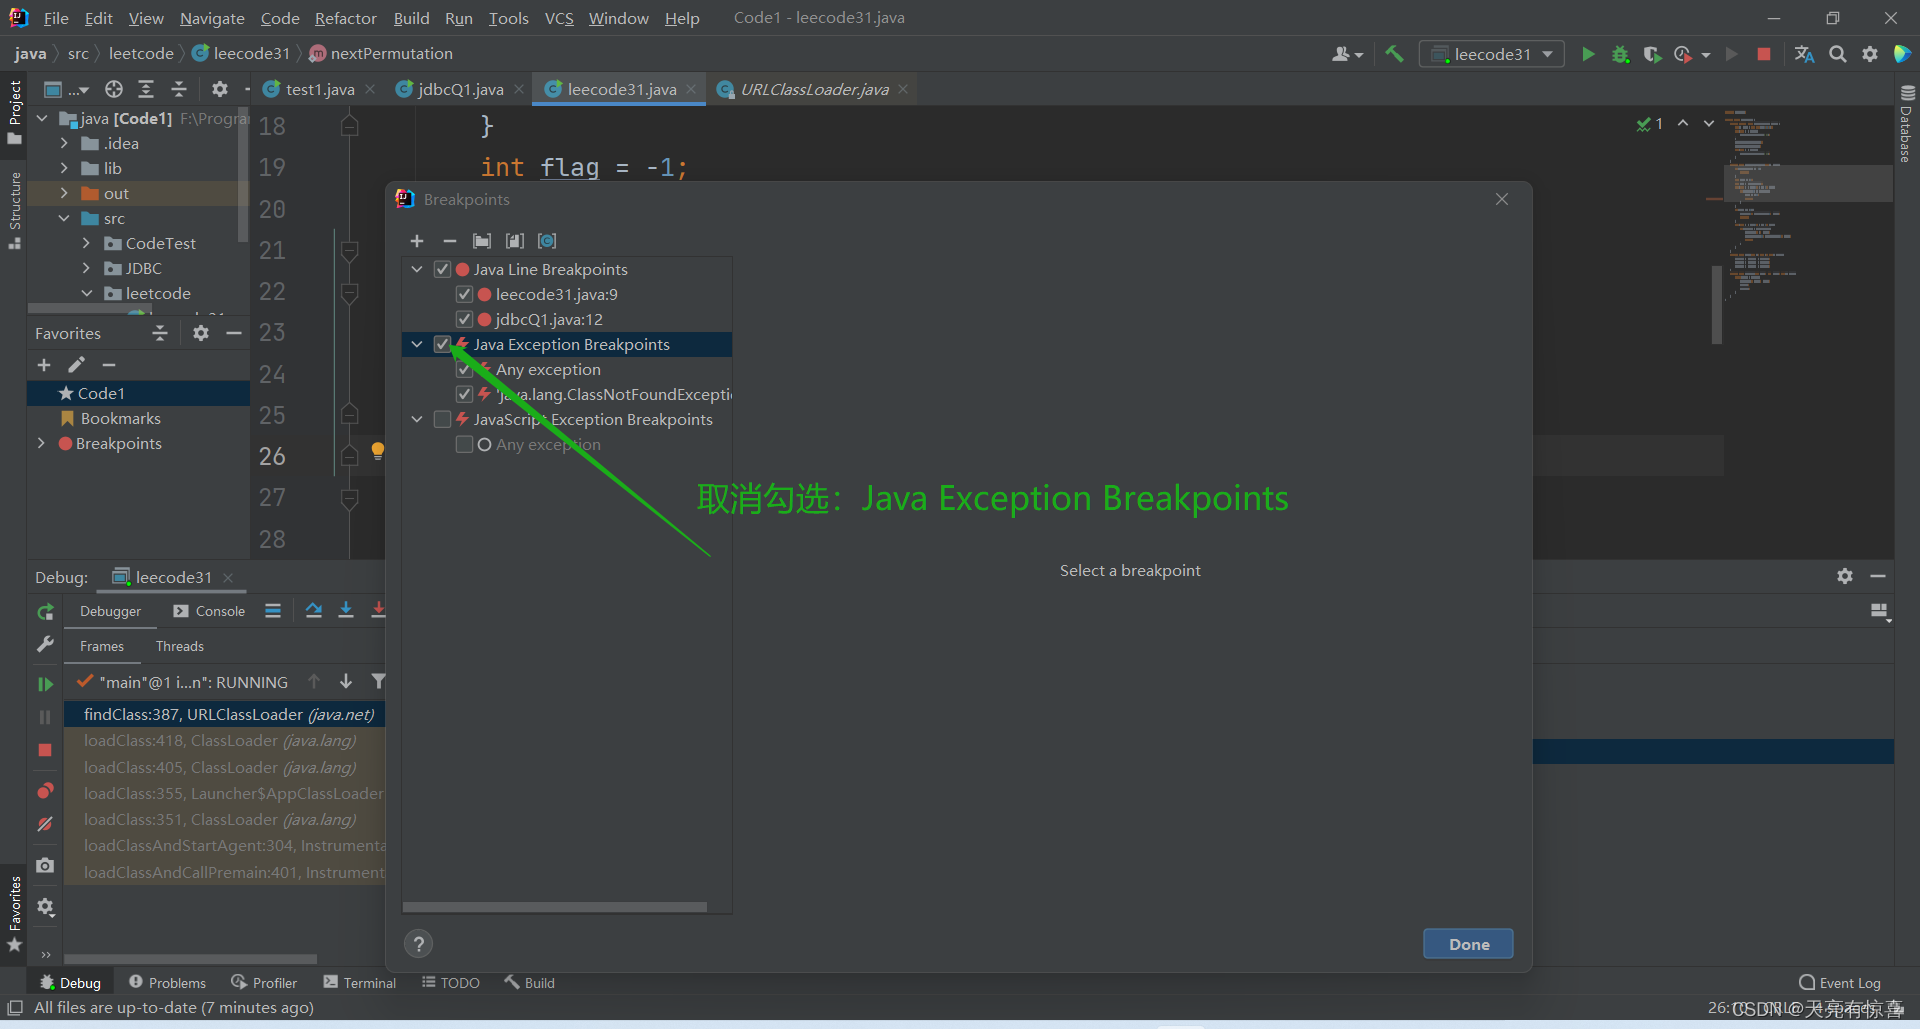Screen dimensions: 1920x1029
Task: Expand the lib folder
Action: 64,168
